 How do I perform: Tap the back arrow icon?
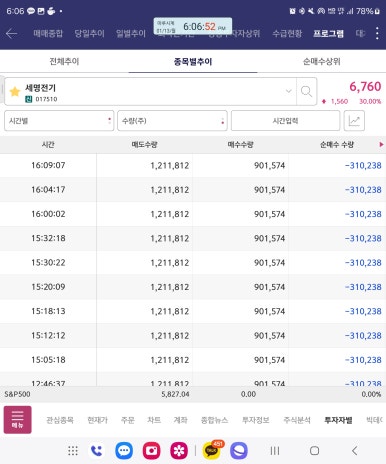click(x=12, y=33)
